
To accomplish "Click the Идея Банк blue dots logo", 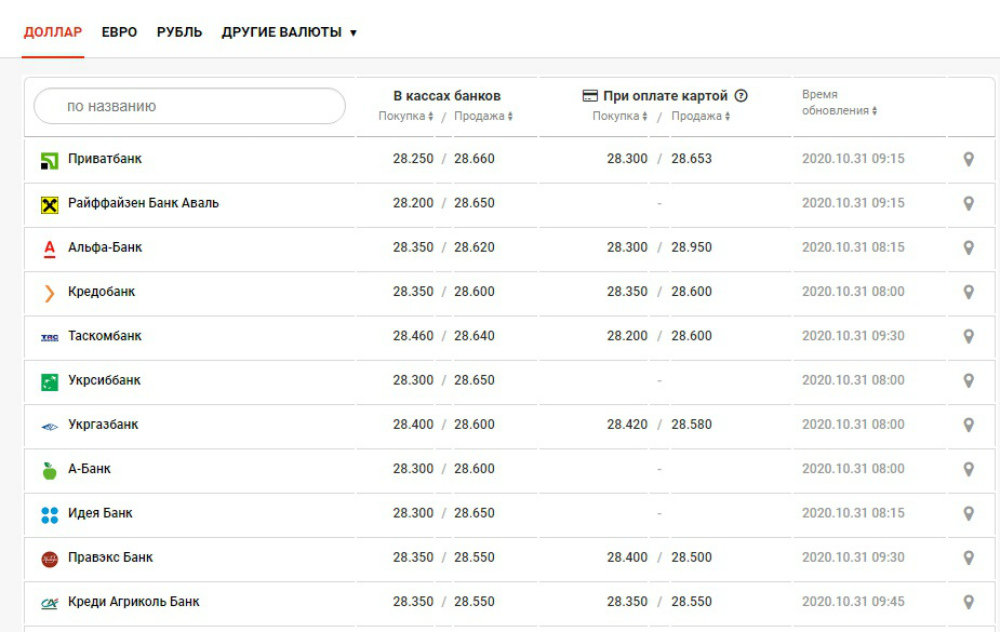I will coord(49,515).
